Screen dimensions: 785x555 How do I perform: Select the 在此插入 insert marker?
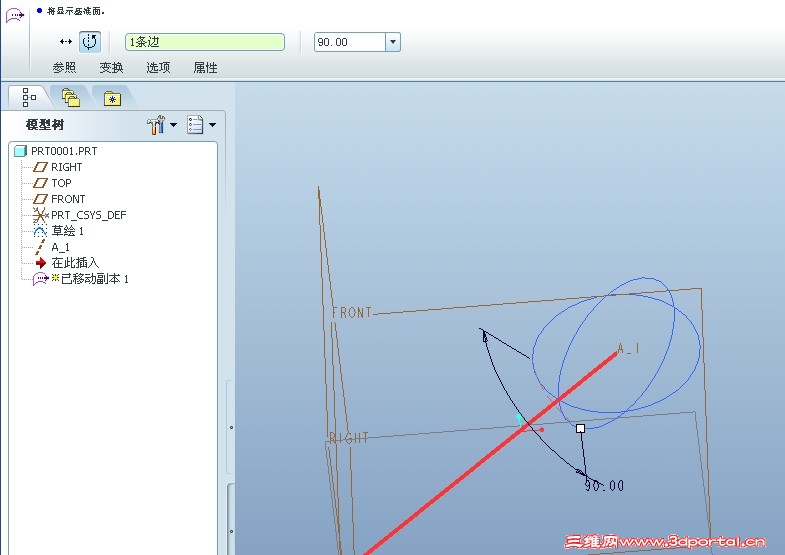(x=75, y=263)
